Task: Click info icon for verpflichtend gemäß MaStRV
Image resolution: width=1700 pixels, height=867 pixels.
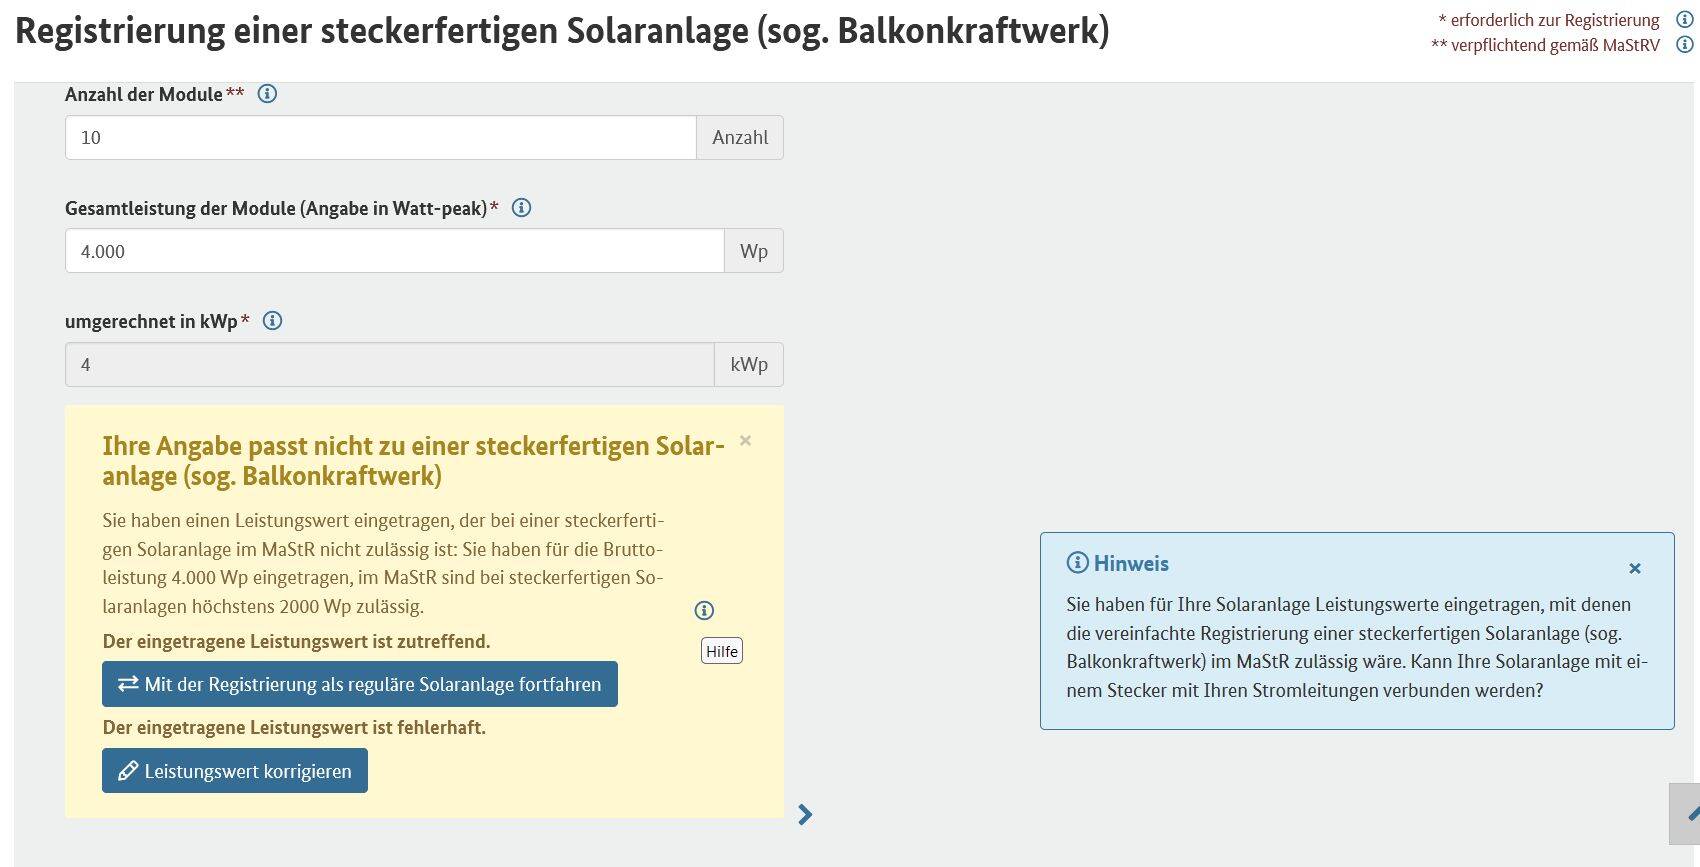Action: 1684,44
